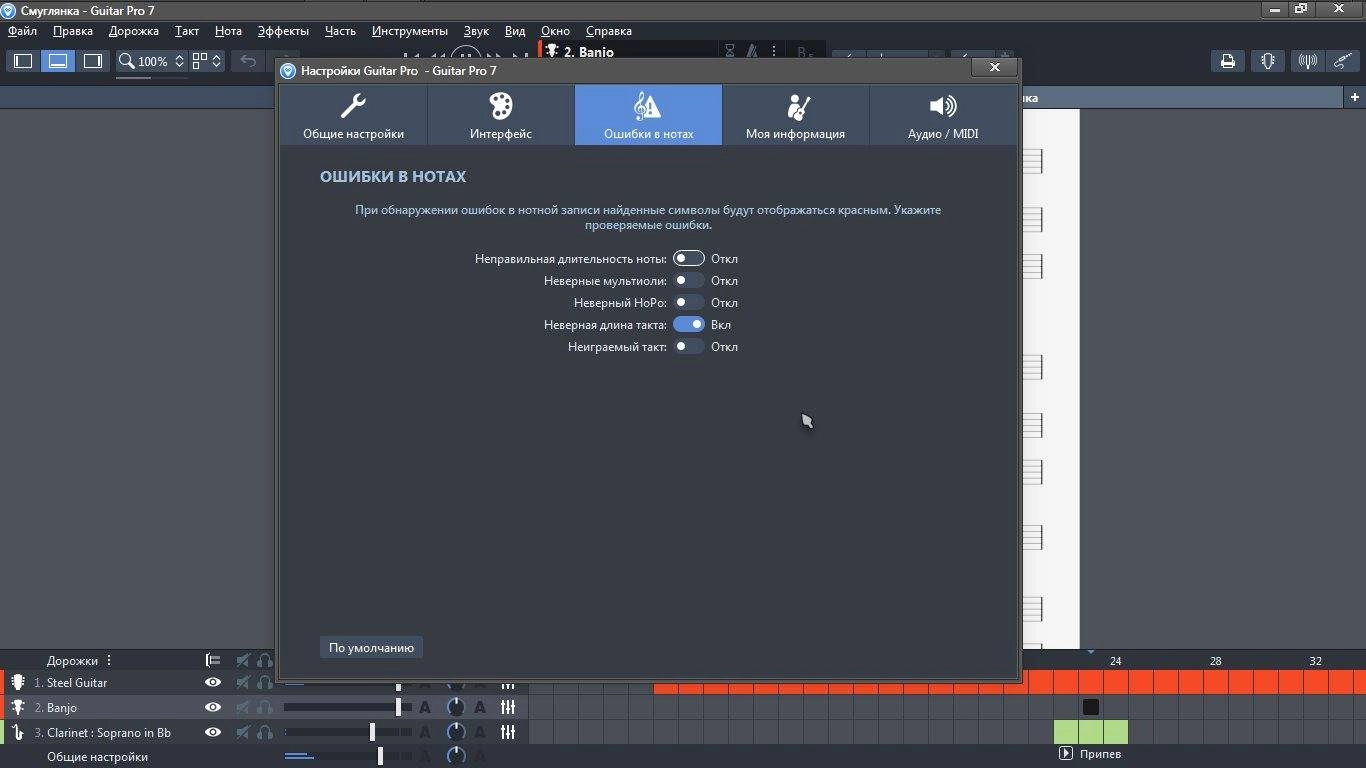Click bar number 28 in timeline

coord(1215,661)
